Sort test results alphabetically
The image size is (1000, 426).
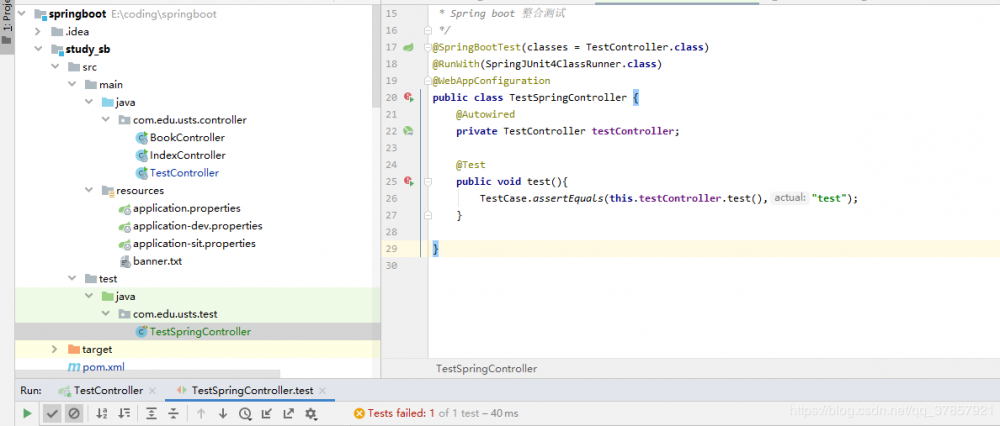(x=102, y=413)
